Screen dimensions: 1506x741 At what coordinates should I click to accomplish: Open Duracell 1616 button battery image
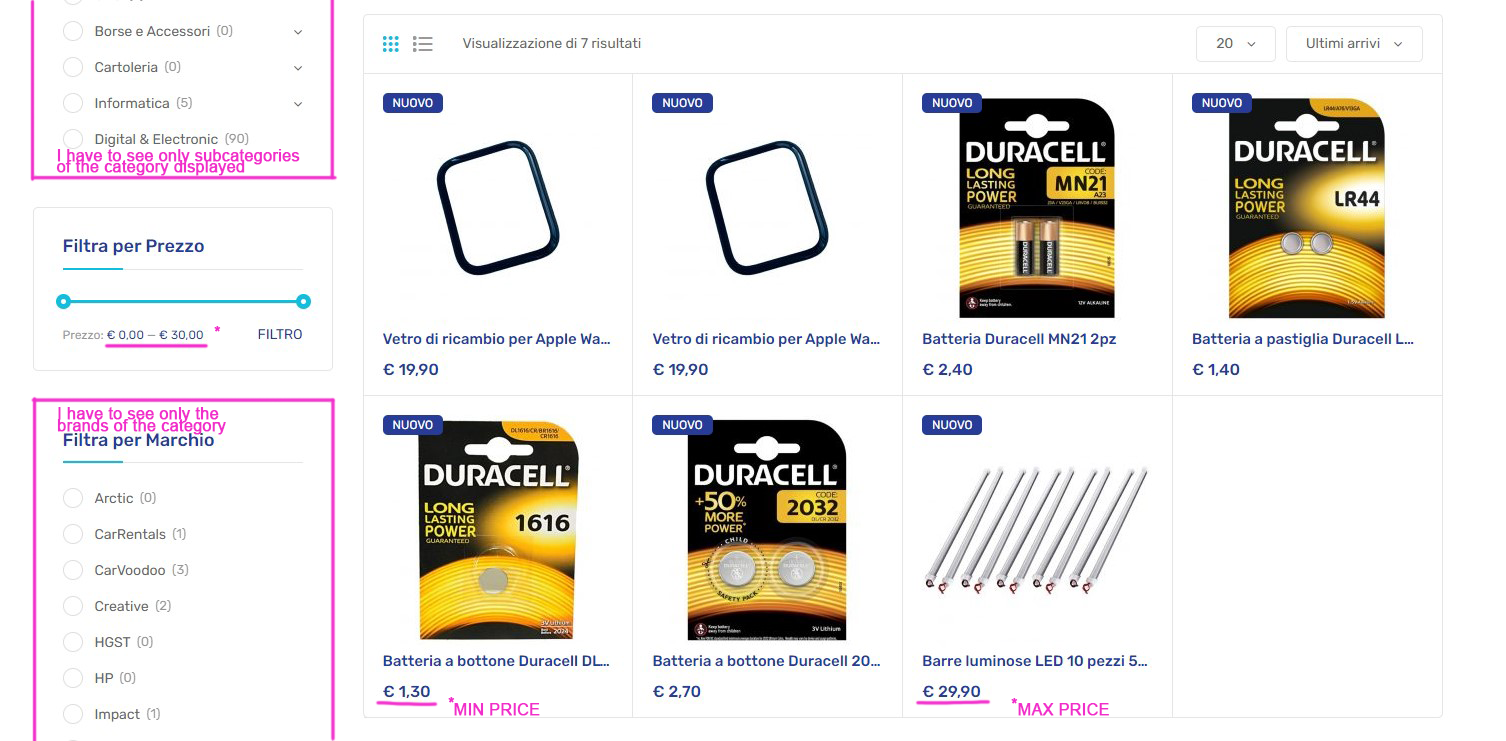click(498, 530)
